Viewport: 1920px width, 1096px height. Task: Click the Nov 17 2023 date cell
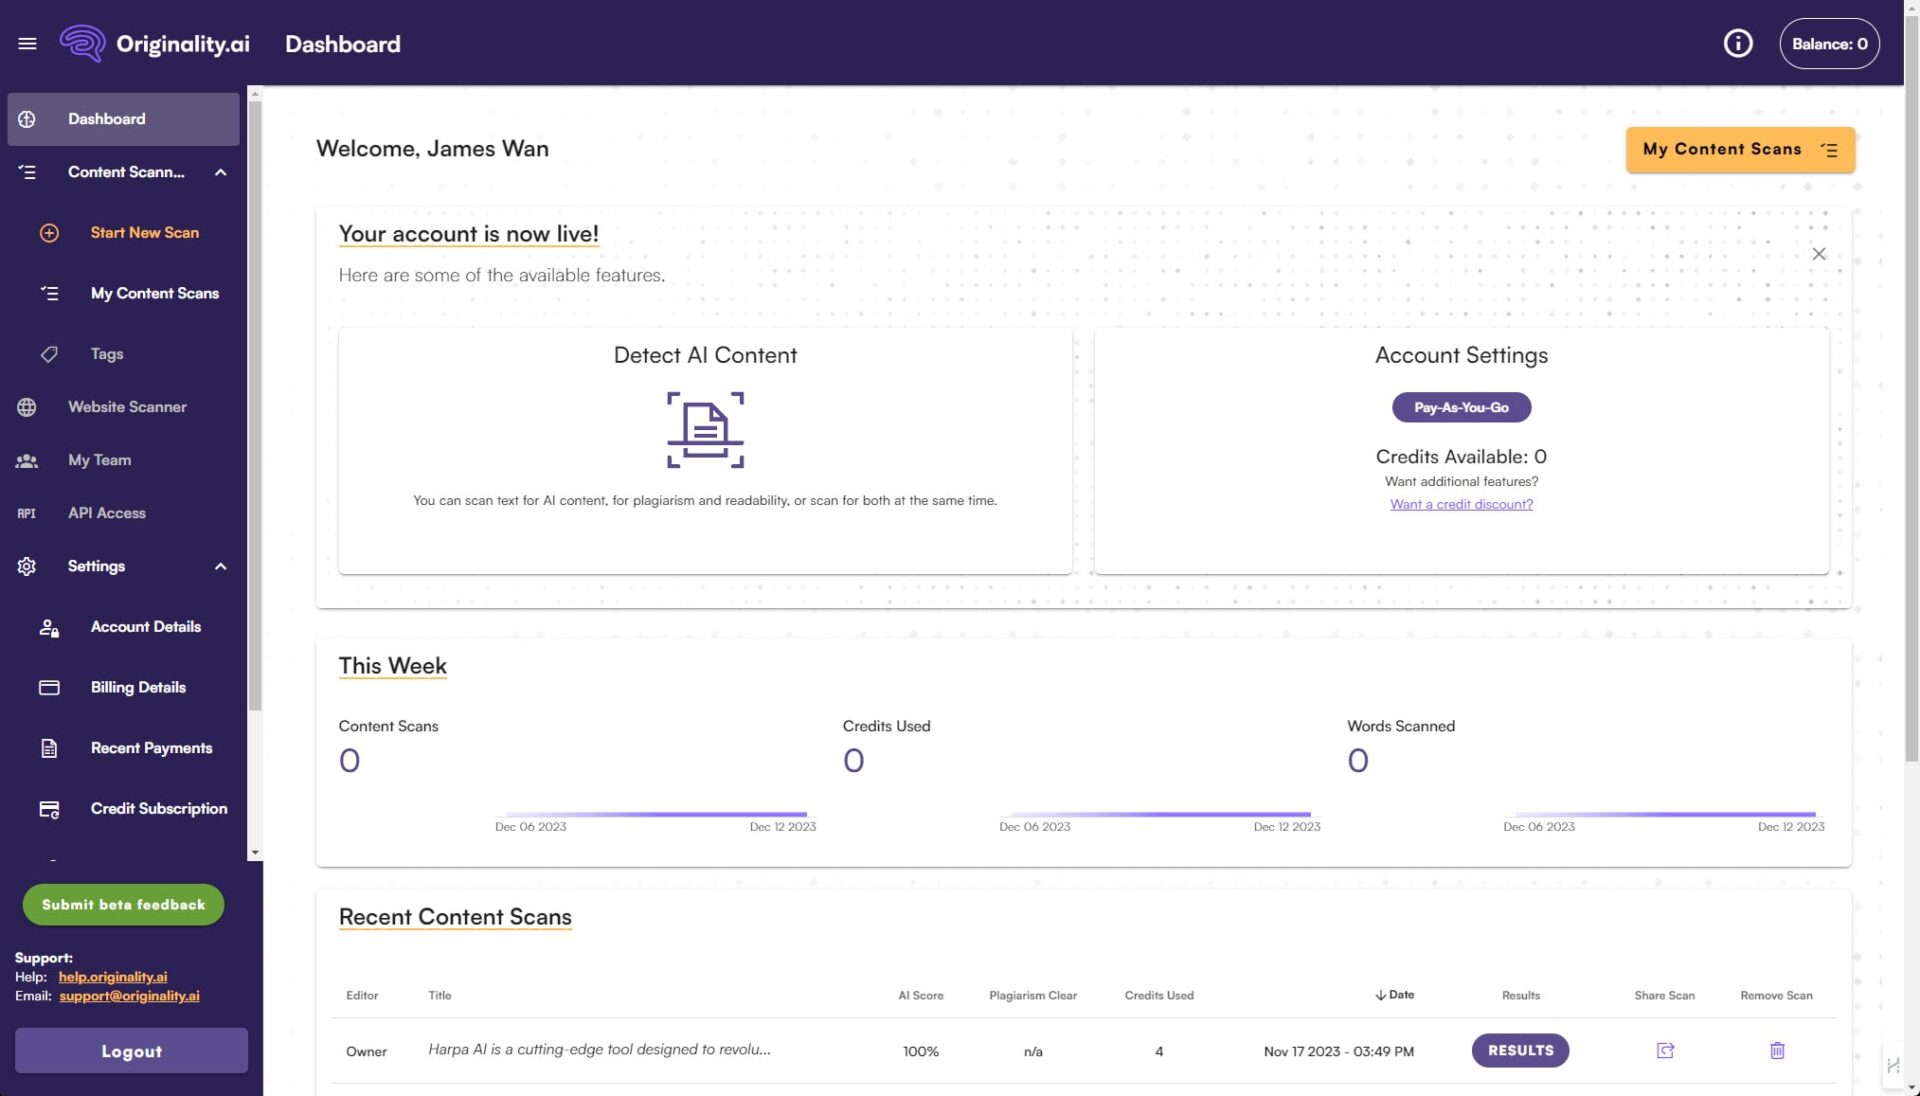tap(1338, 1052)
